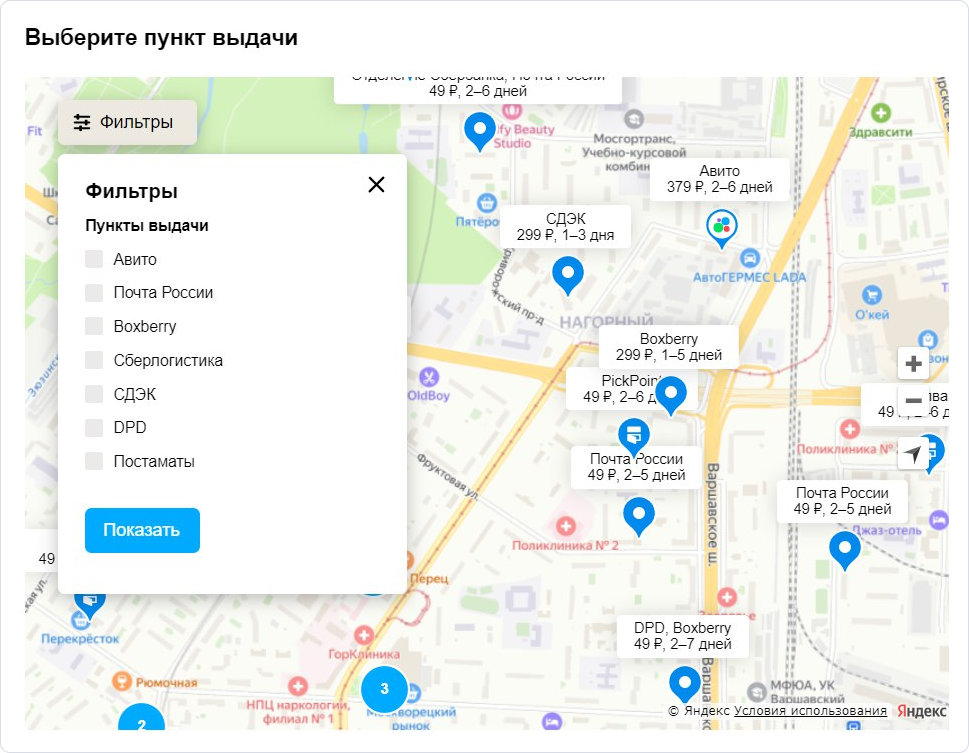Enable the Авито checkbox
This screenshot has height=753, width=969.
pyautogui.click(x=94, y=259)
